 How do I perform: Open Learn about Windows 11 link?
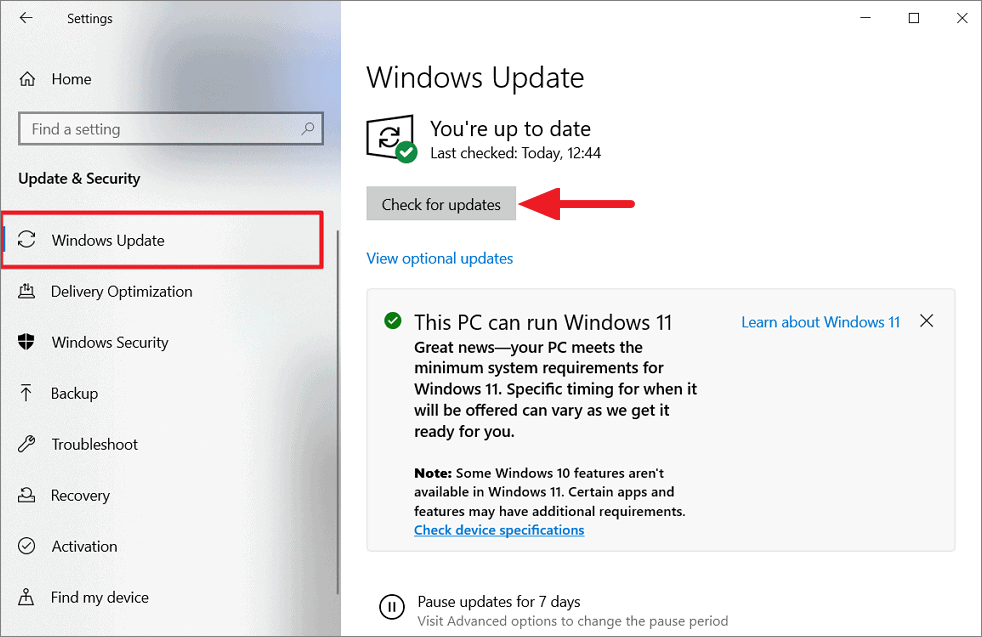pyautogui.click(x=820, y=322)
